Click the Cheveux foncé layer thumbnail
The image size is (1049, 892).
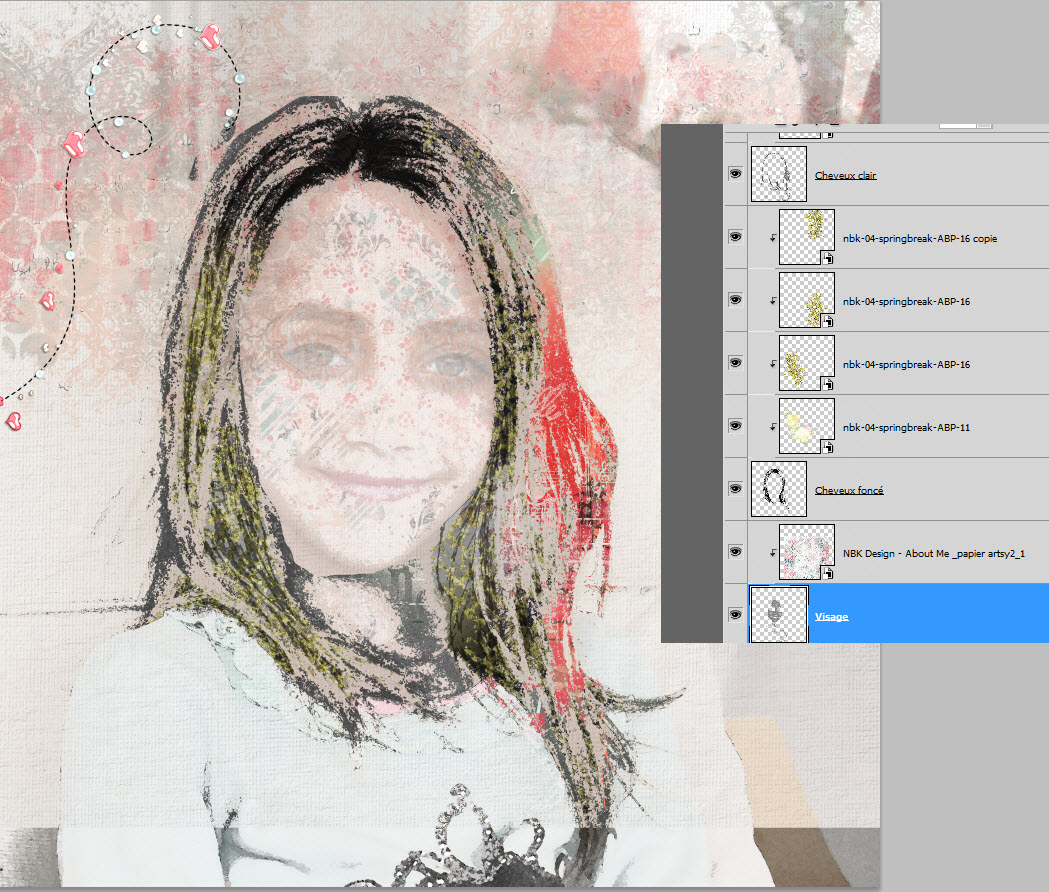(x=778, y=489)
